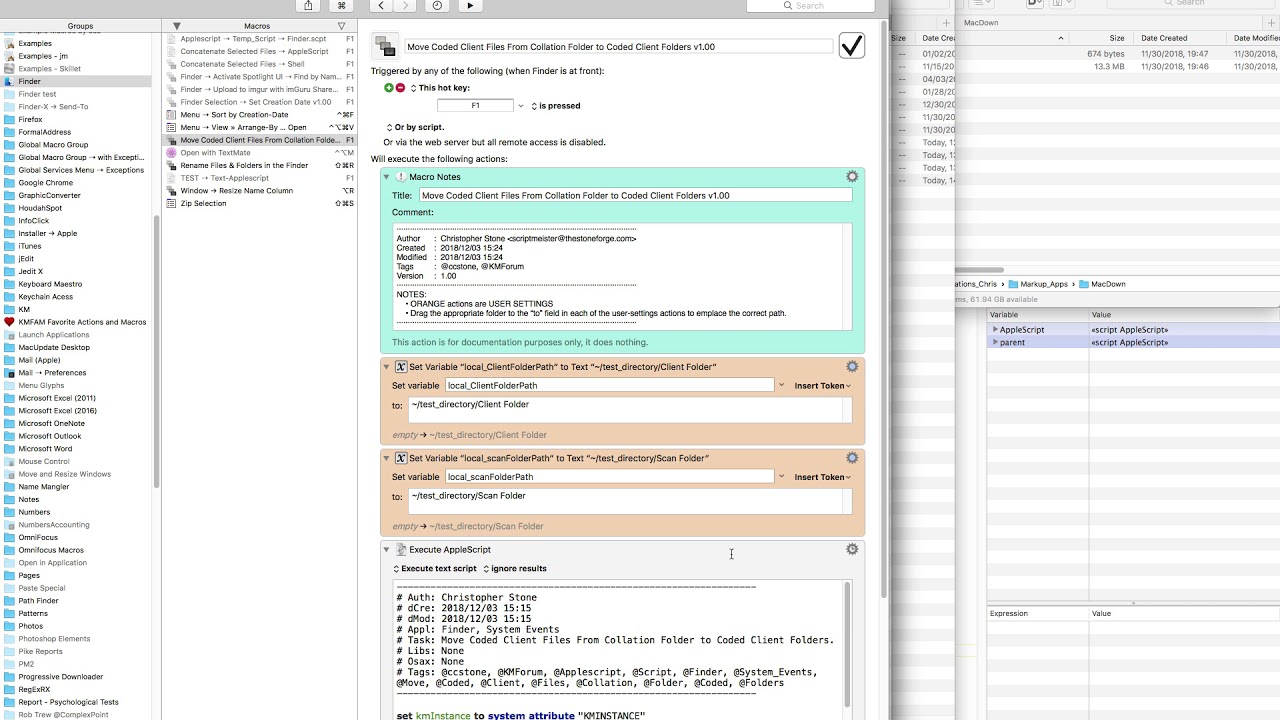
Task: Toggle the large macro enabled checkmark
Action: [851, 45]
